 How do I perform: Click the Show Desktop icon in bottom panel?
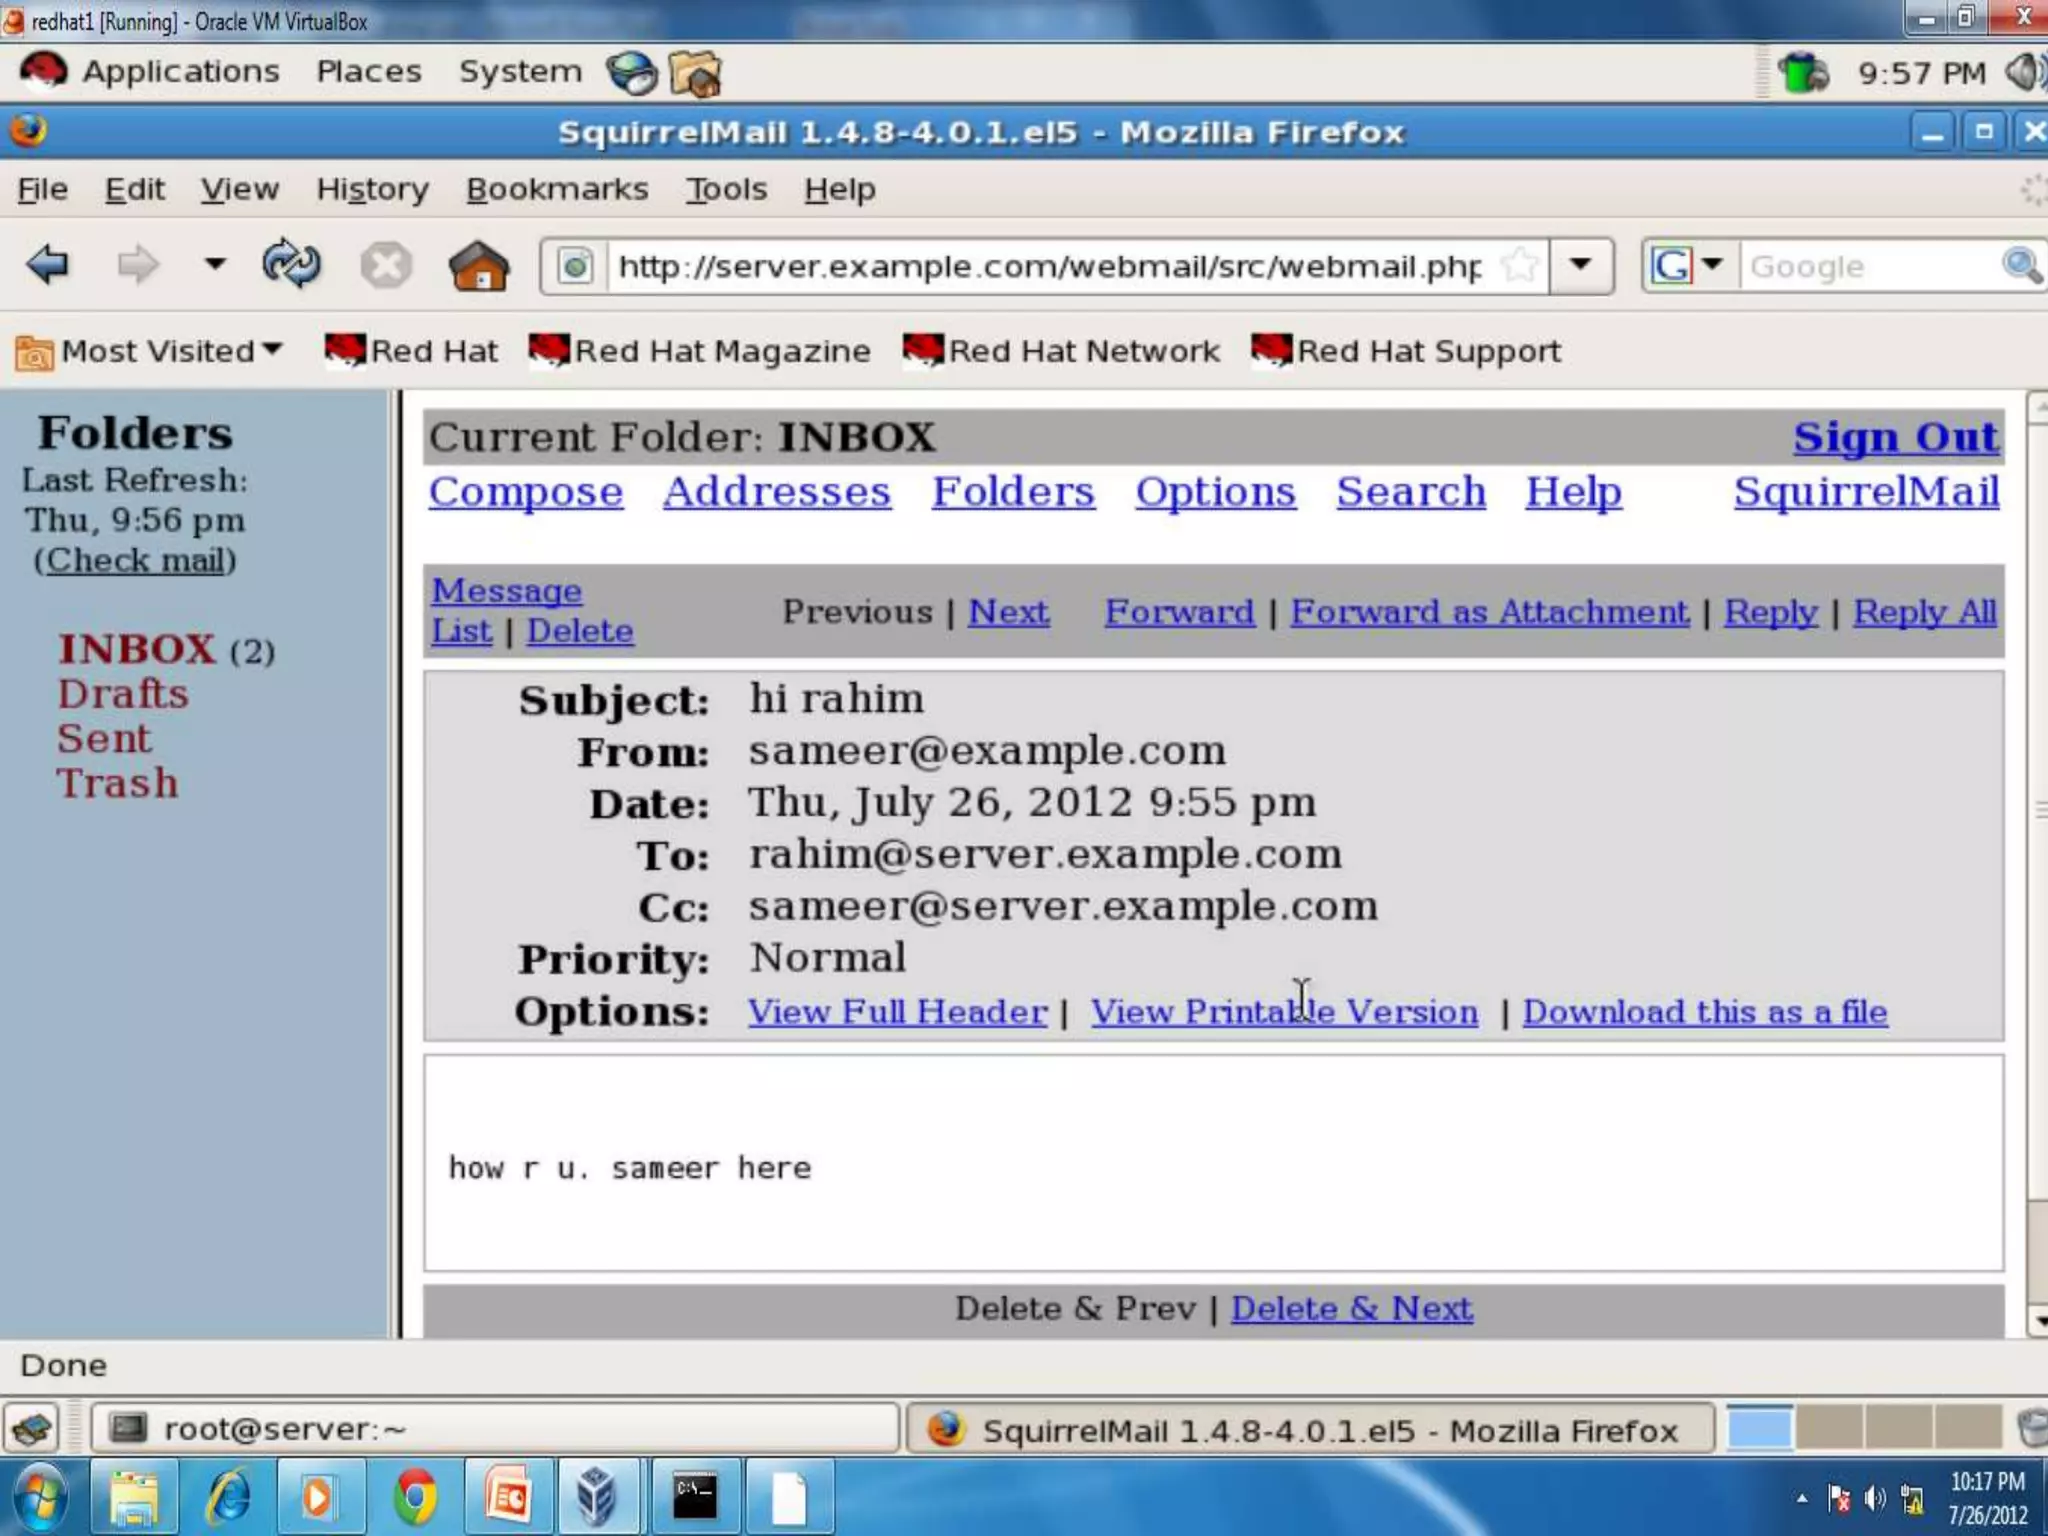click(33, 1428)
